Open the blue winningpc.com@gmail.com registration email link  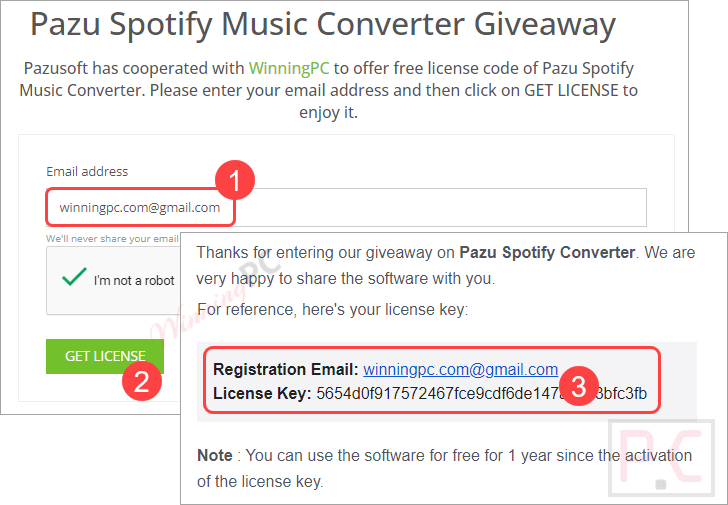460,369
